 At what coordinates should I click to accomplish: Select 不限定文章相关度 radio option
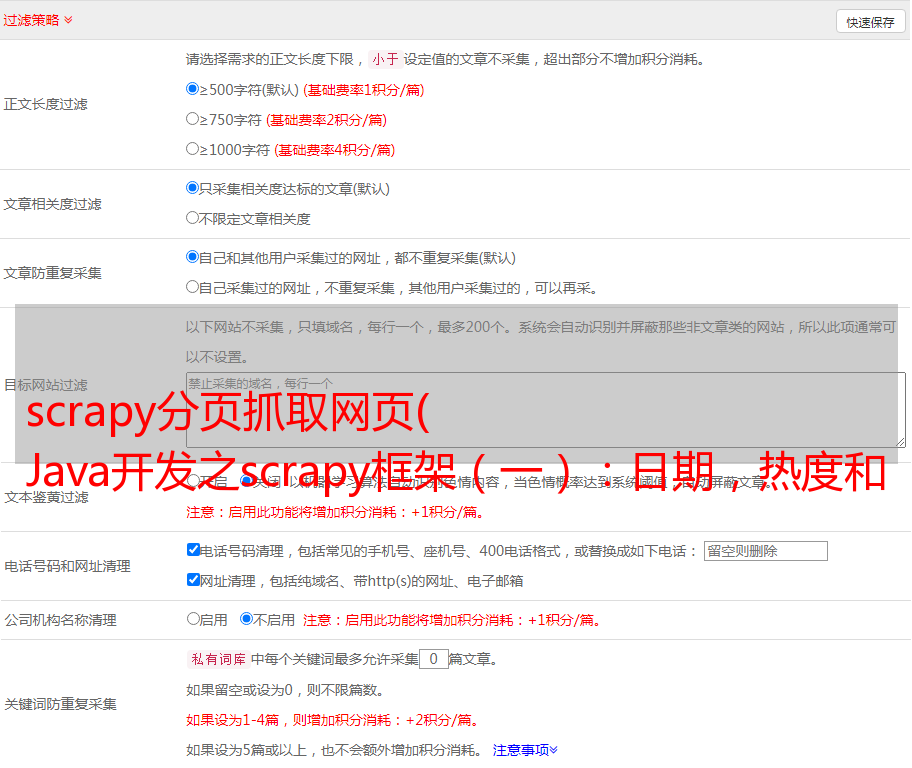click(193, 218)
